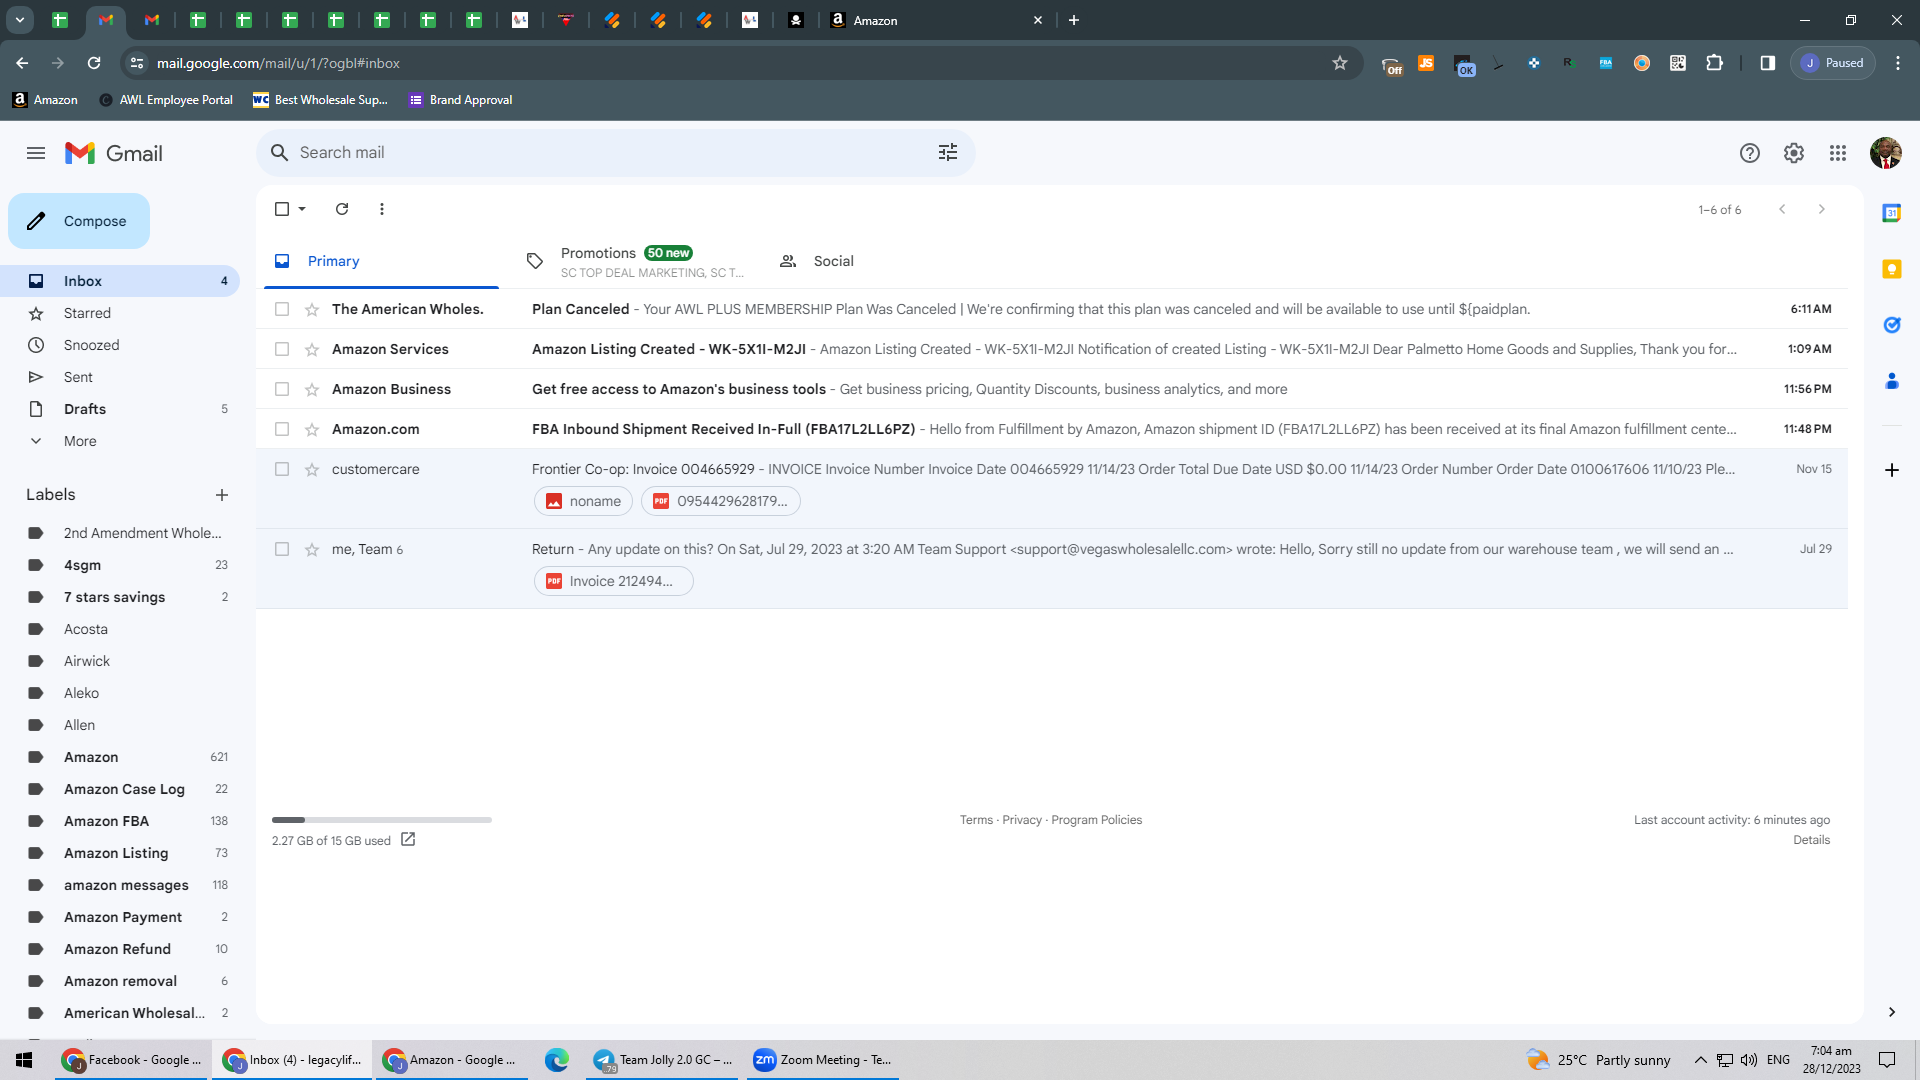Viewport: 1920px width, 1080px height.
Task: Click the storage usage progress bar
Action: point(382,820)
